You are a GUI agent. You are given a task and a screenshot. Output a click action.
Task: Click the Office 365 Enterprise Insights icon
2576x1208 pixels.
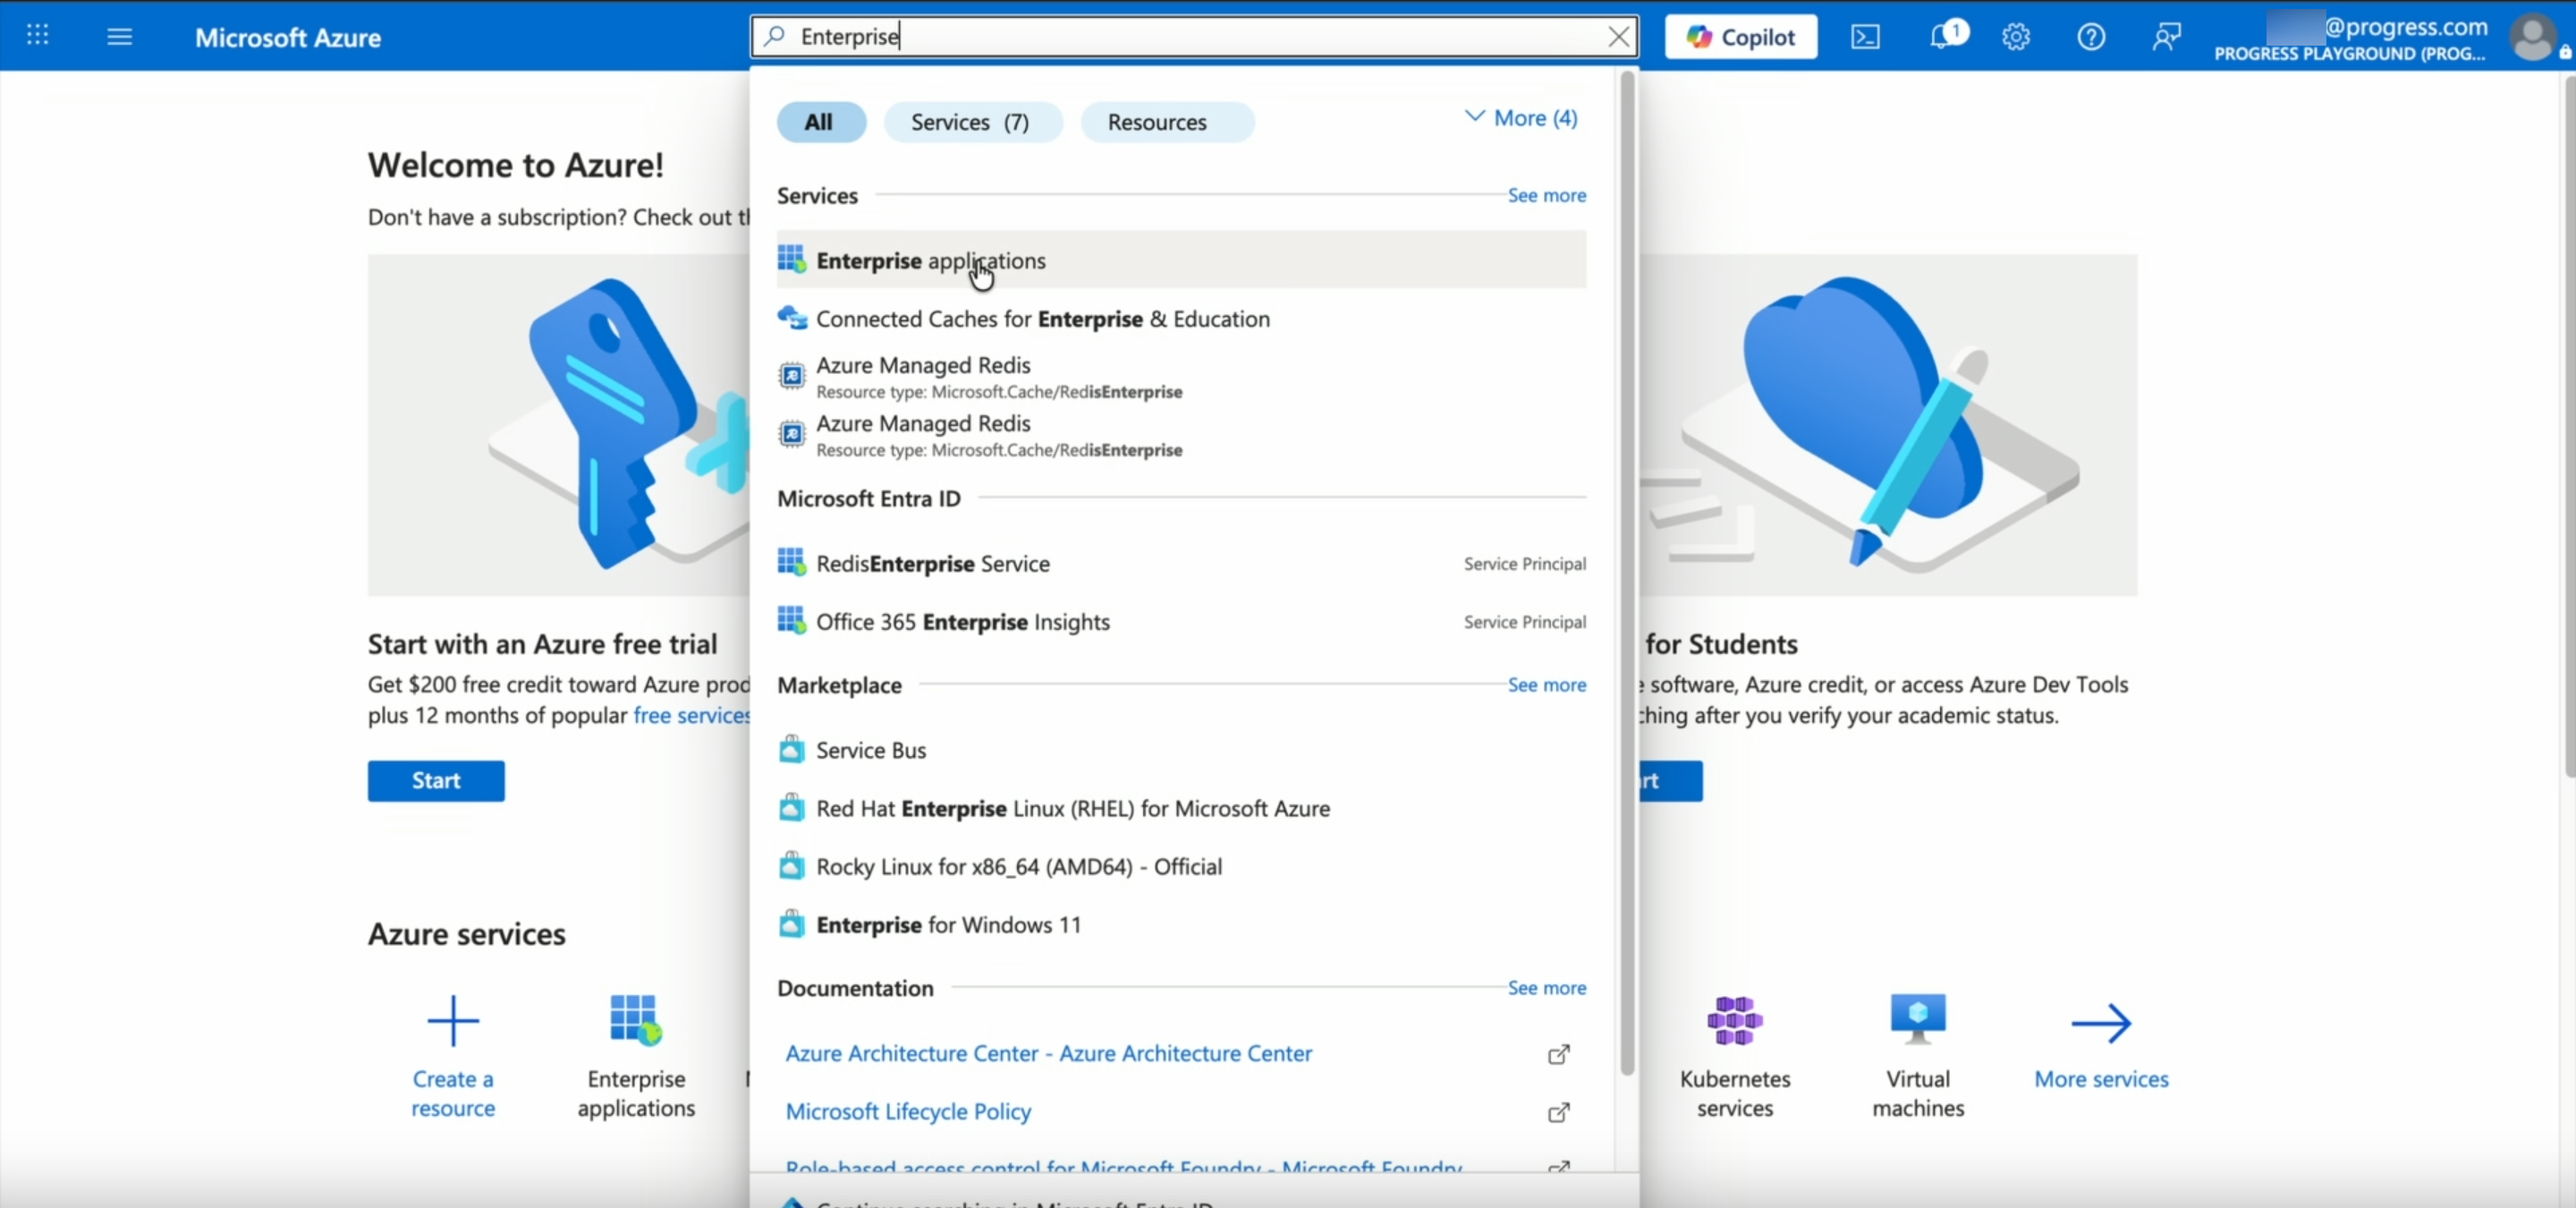coord(791,621)
